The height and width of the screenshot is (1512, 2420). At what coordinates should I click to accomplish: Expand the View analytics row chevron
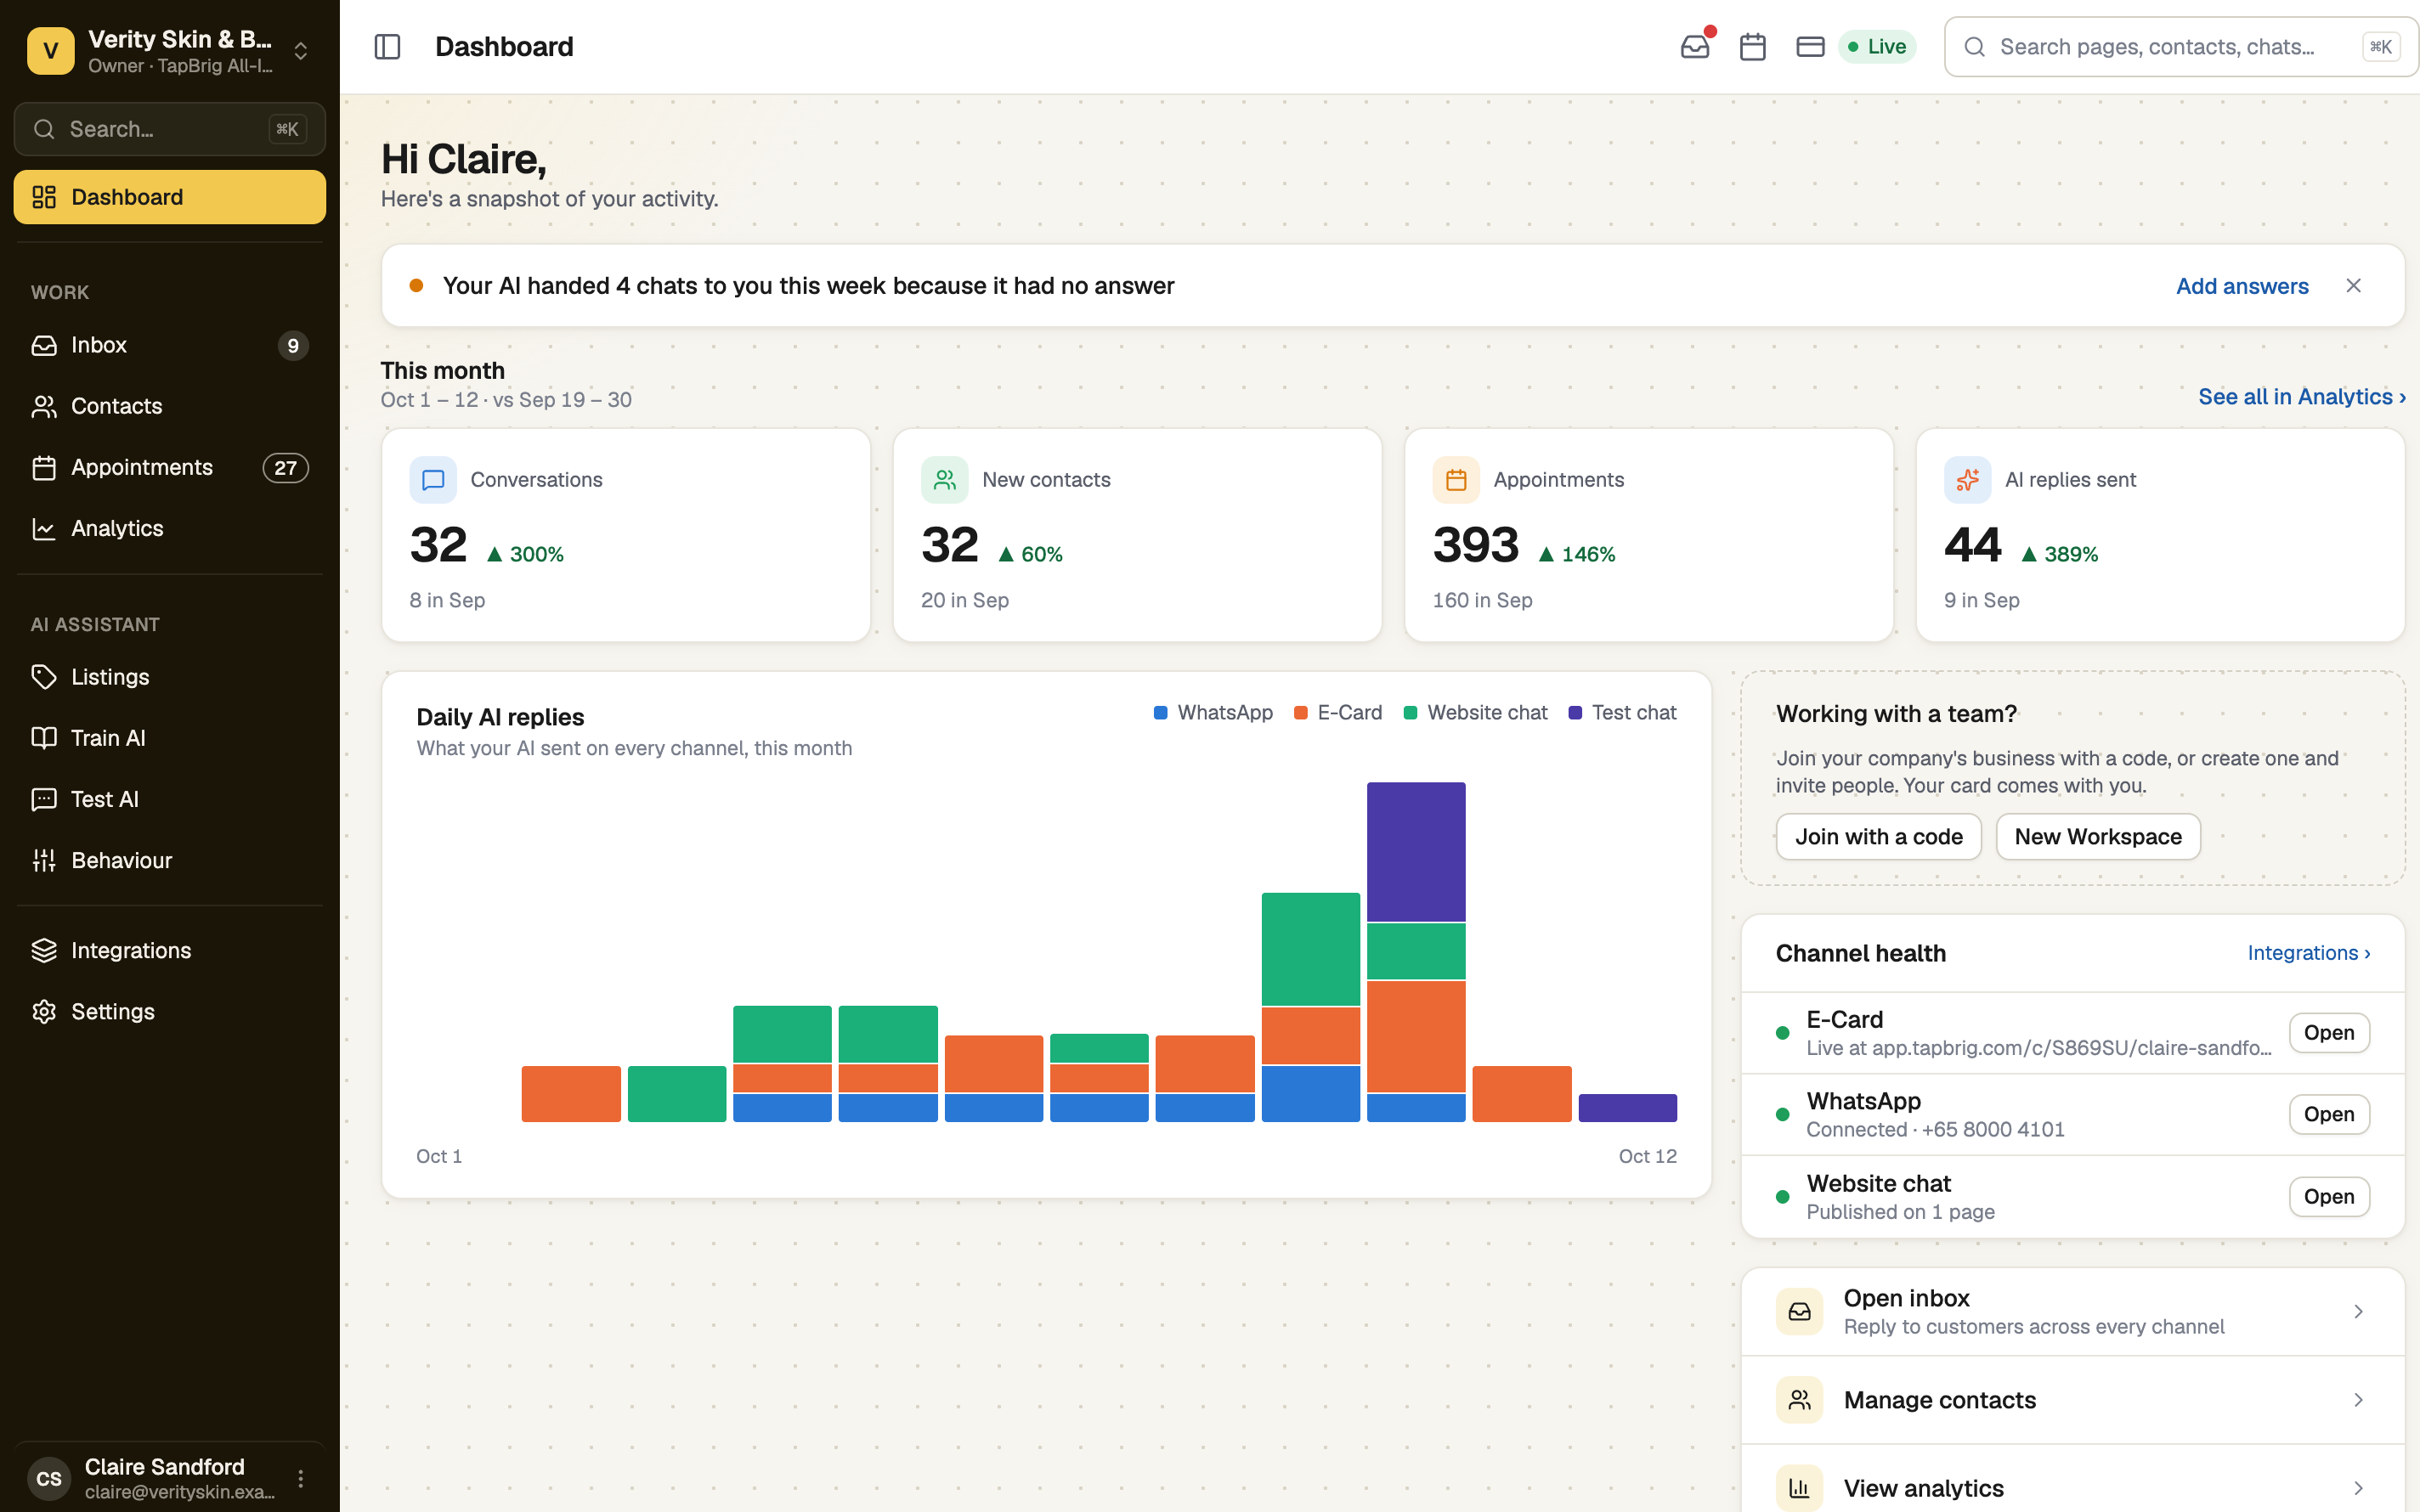pos(2358,1488)
